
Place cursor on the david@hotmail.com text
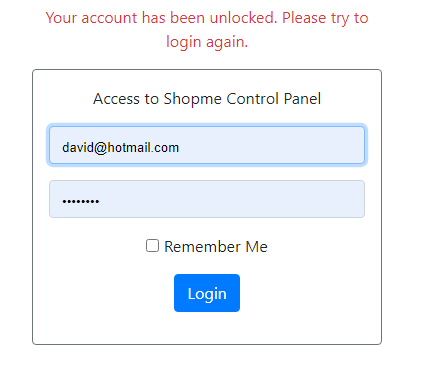120,147
